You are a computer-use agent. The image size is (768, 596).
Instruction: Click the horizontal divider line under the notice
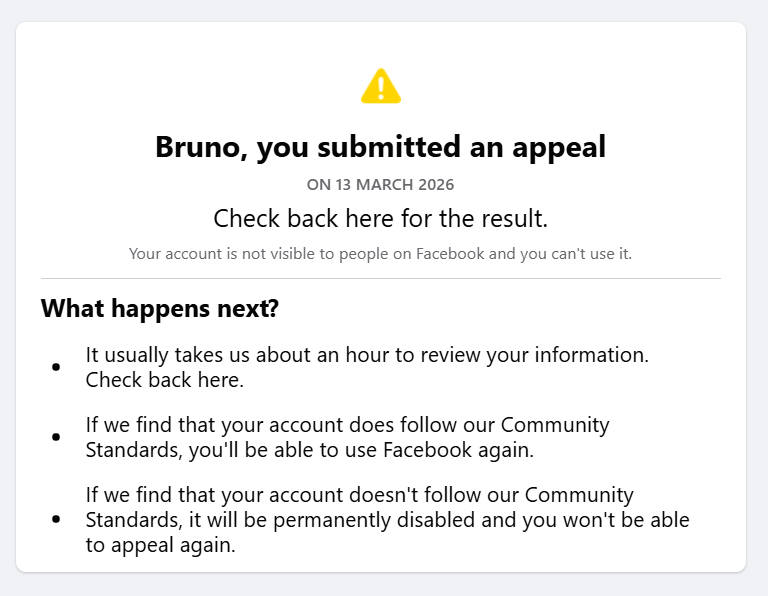click(x=380, y=278)
